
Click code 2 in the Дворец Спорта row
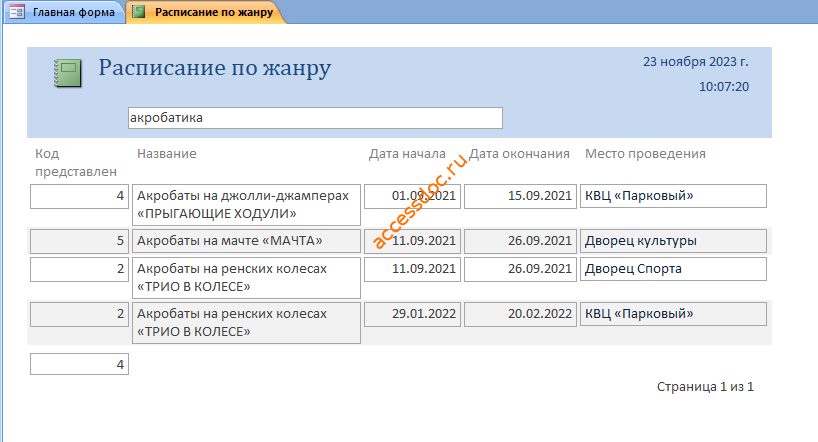(79, 269)
